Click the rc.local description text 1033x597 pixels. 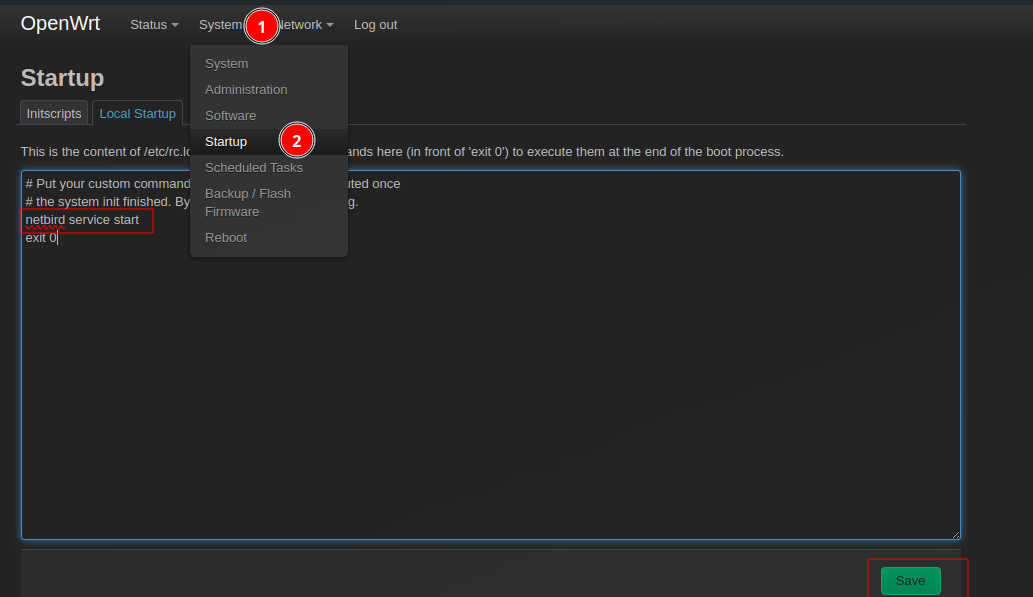tap(500, 152)
